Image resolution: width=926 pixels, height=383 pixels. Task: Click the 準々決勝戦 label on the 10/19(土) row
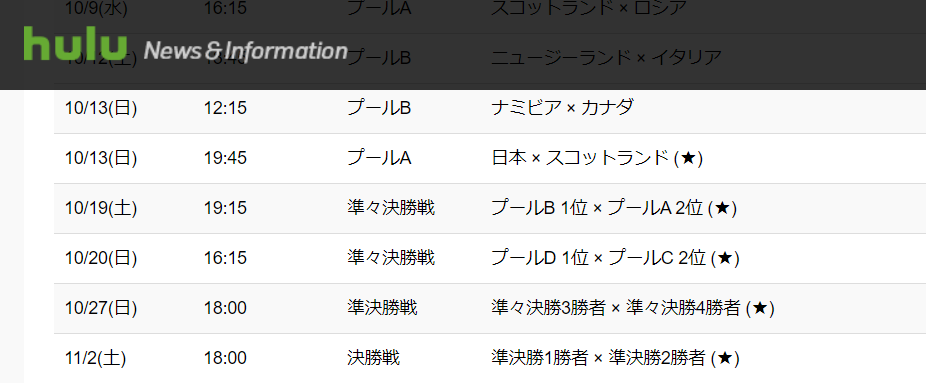point(391,208)
